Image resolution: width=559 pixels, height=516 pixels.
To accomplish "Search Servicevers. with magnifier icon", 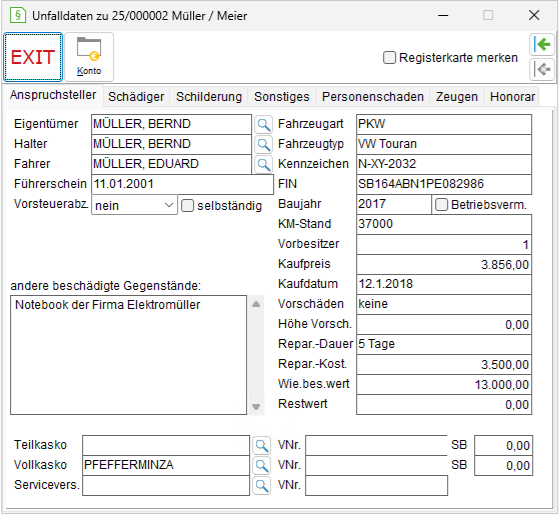I will coord(262,485).
